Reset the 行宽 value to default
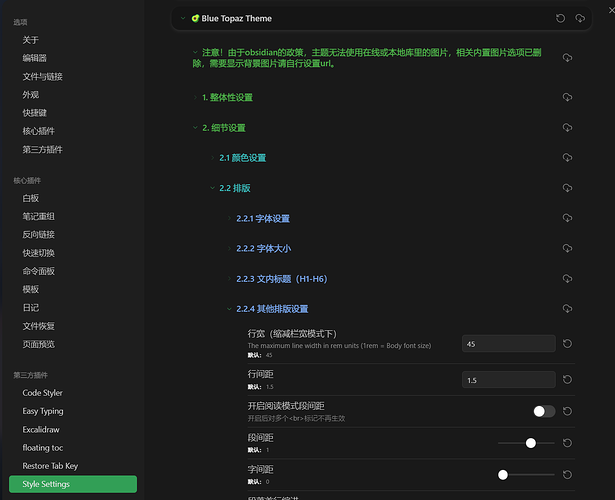This screenshot has height=500, width=615. pos(567,344)
